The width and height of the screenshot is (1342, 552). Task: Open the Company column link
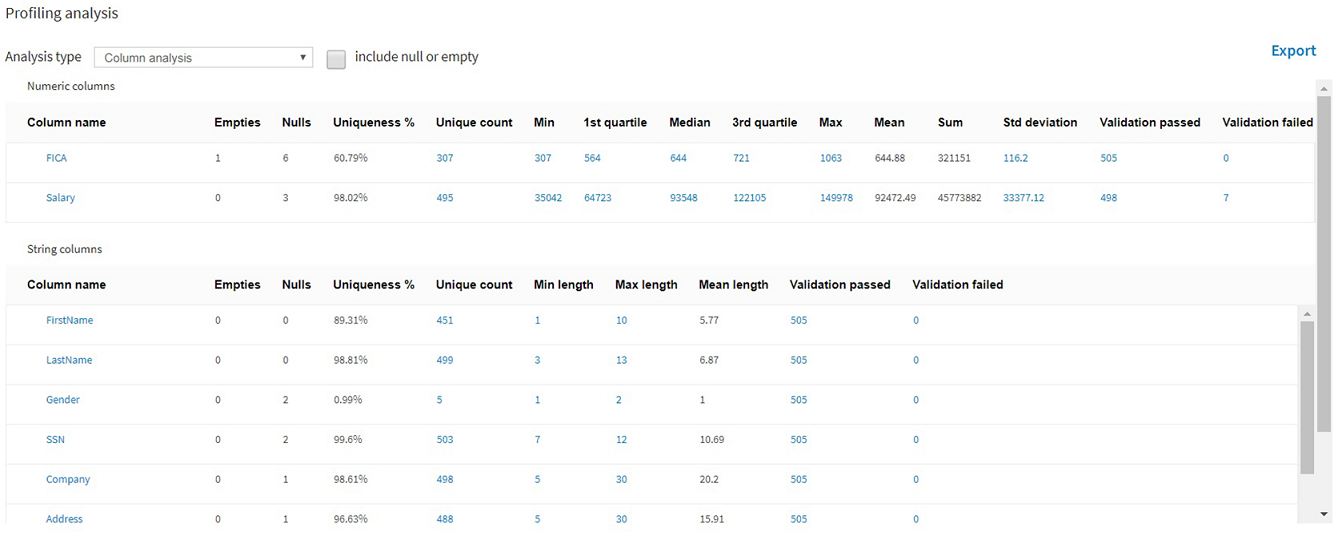68,480
